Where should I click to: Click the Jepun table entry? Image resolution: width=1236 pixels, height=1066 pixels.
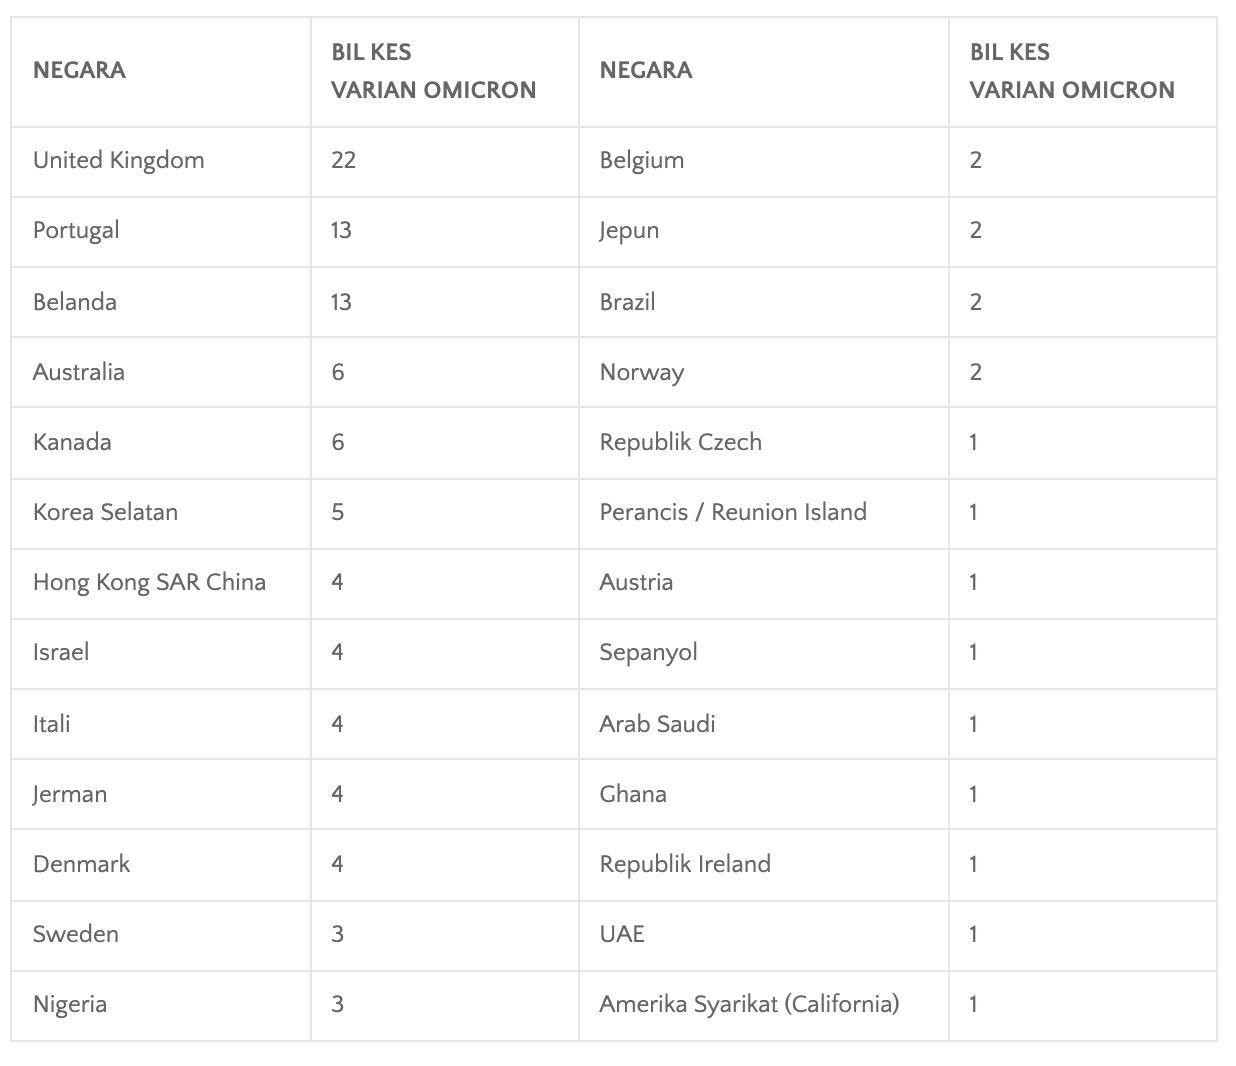coord(629,231)
